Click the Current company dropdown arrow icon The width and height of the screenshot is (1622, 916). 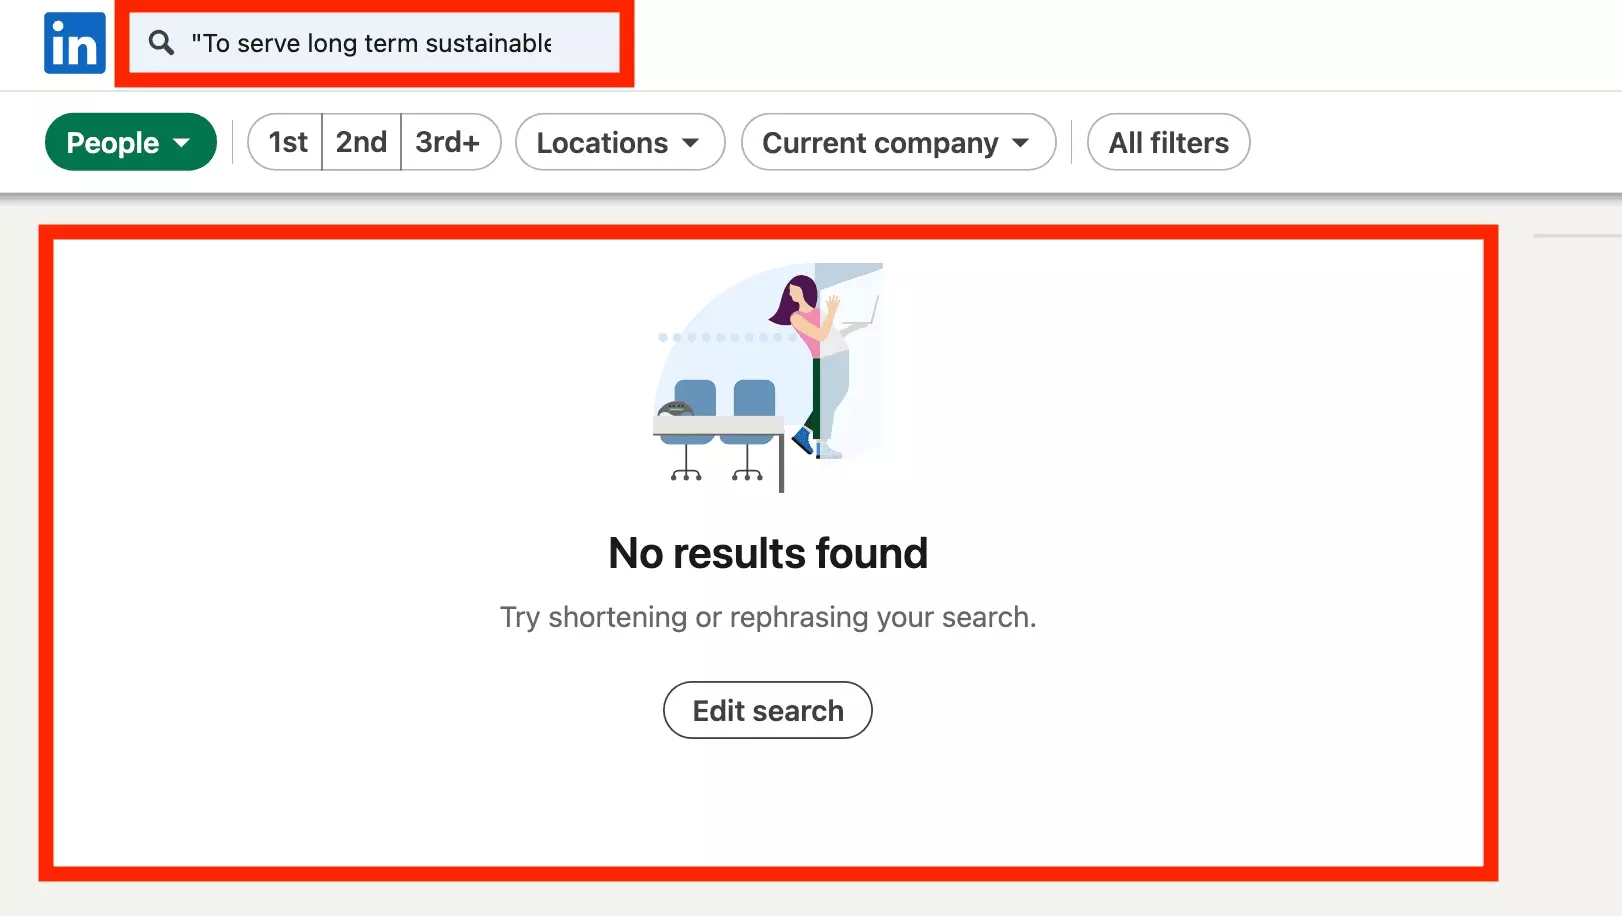(1021, 143)
